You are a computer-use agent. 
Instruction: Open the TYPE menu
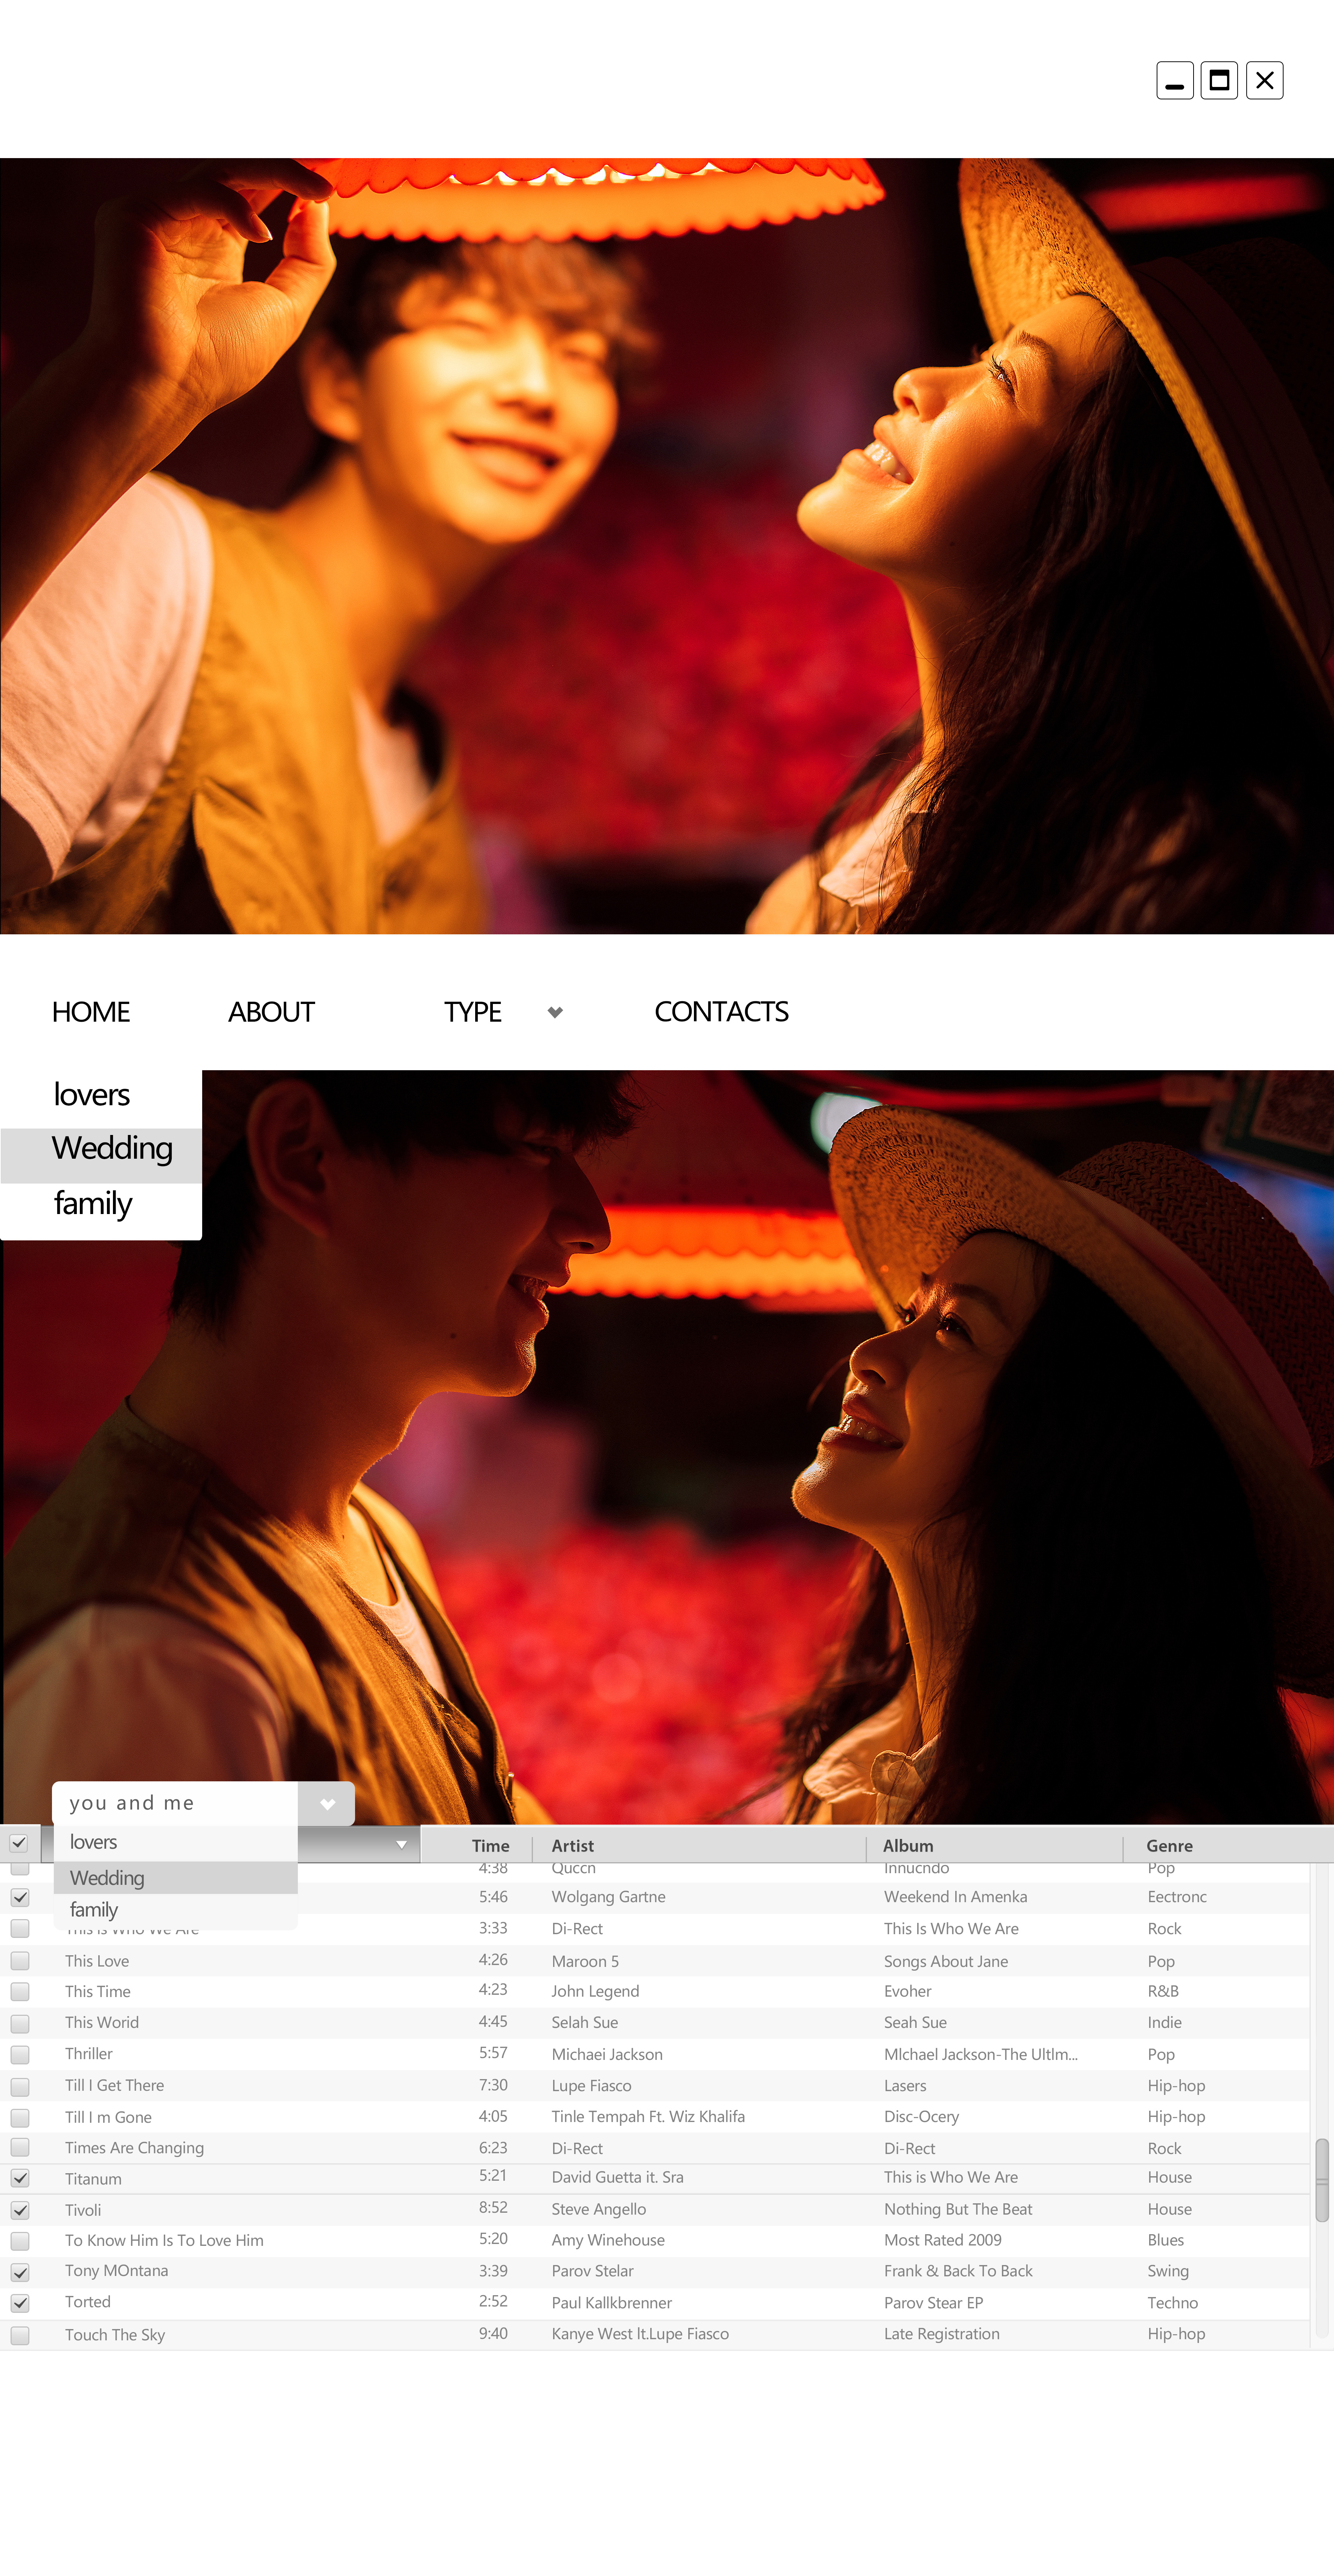(473, 1012)
